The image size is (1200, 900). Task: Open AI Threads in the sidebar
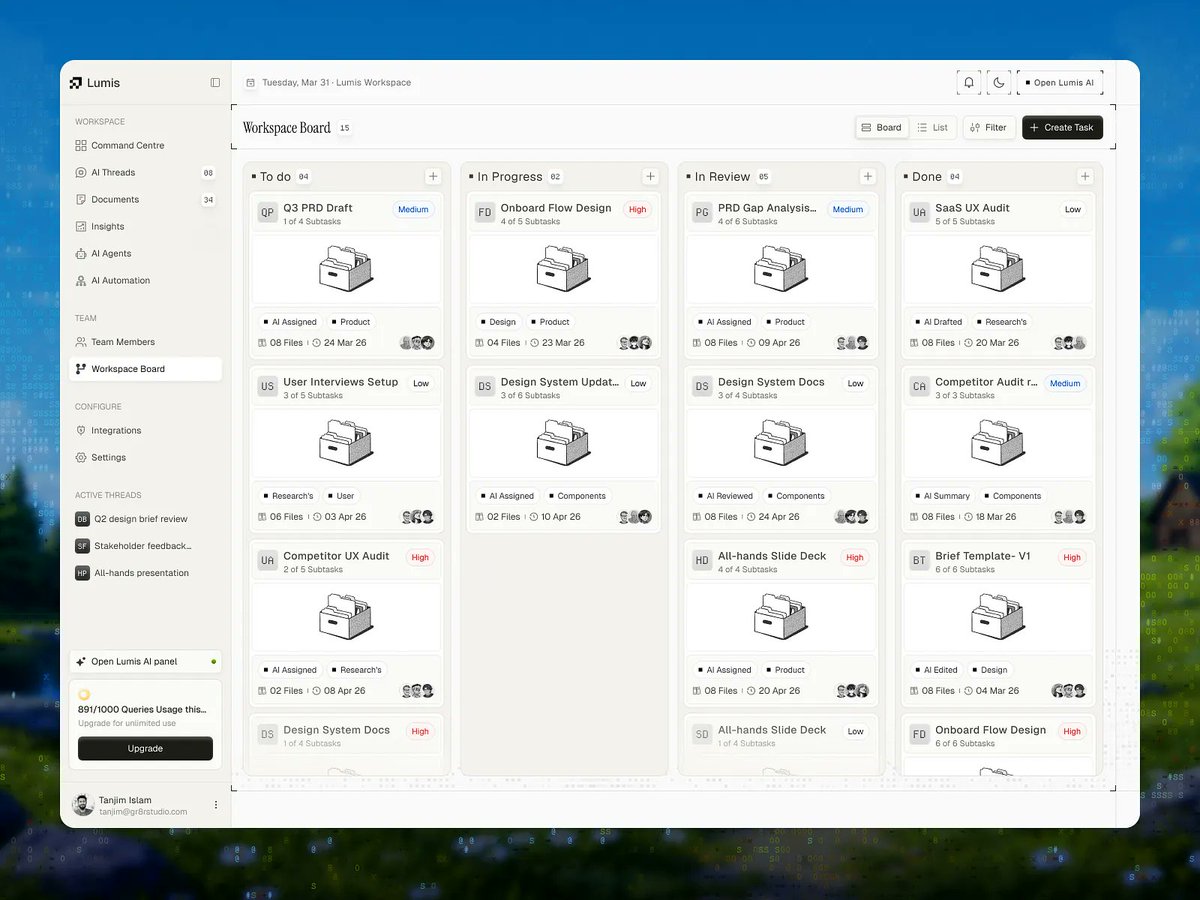145,173
